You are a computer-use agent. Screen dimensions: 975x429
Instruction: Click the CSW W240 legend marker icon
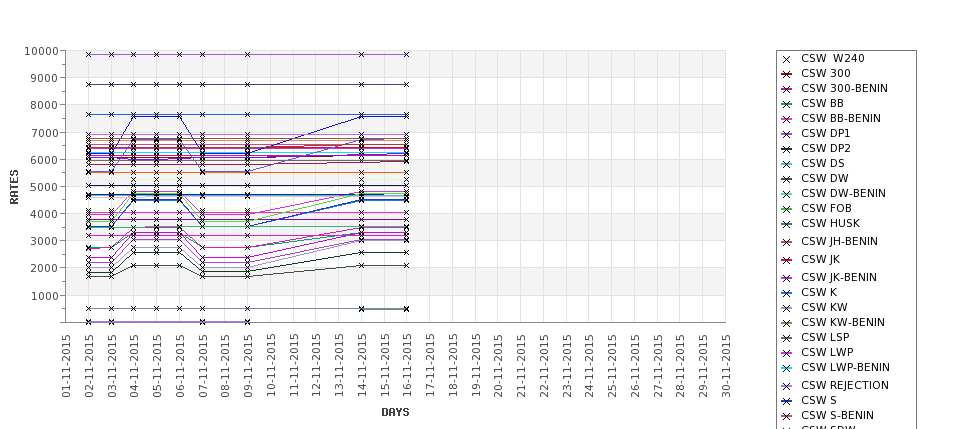(787, 59)
